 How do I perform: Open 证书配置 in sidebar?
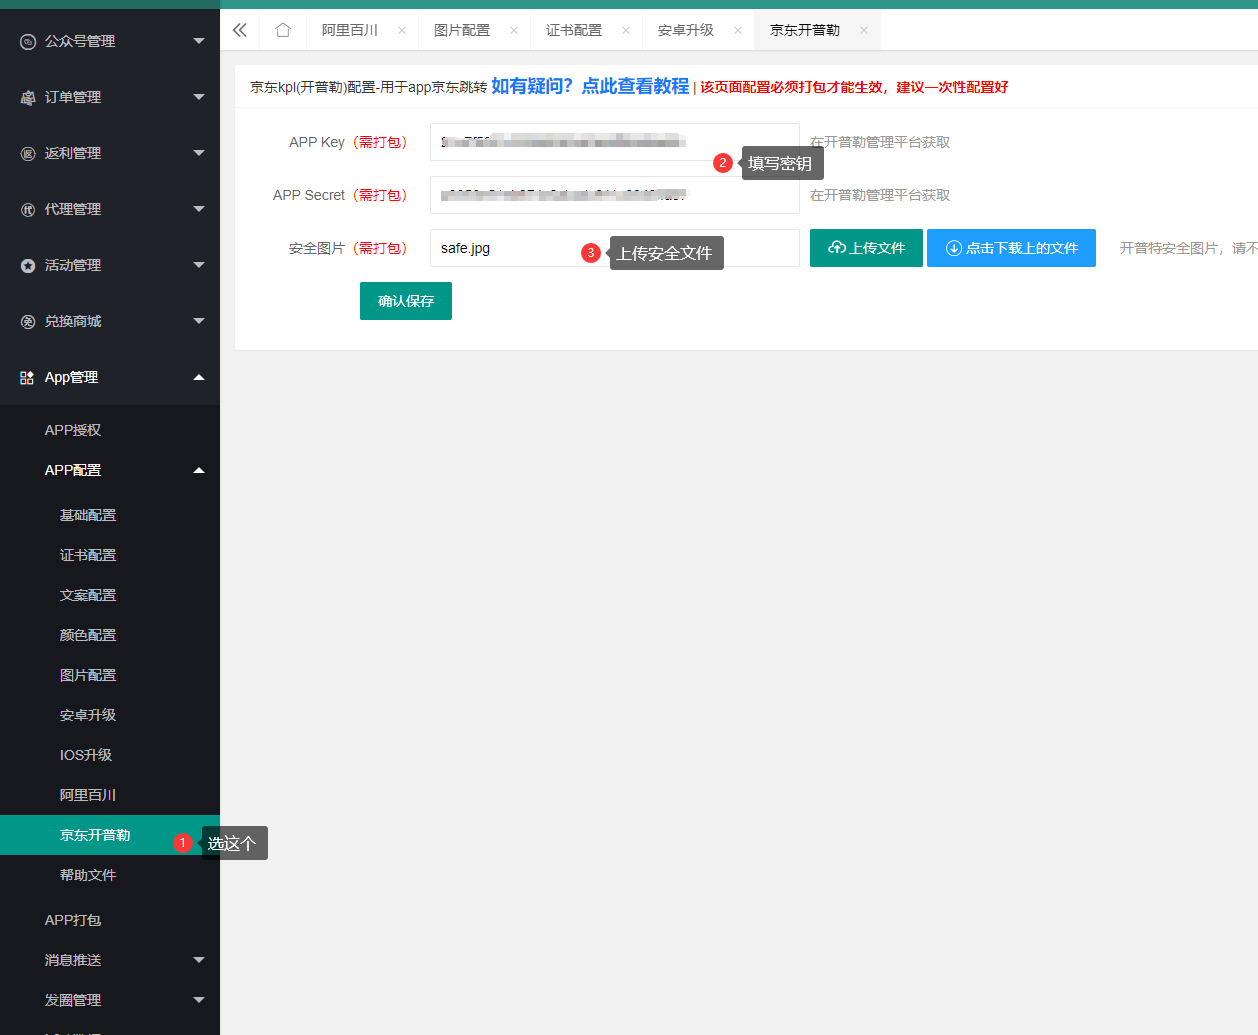click(x=88, y=555)
